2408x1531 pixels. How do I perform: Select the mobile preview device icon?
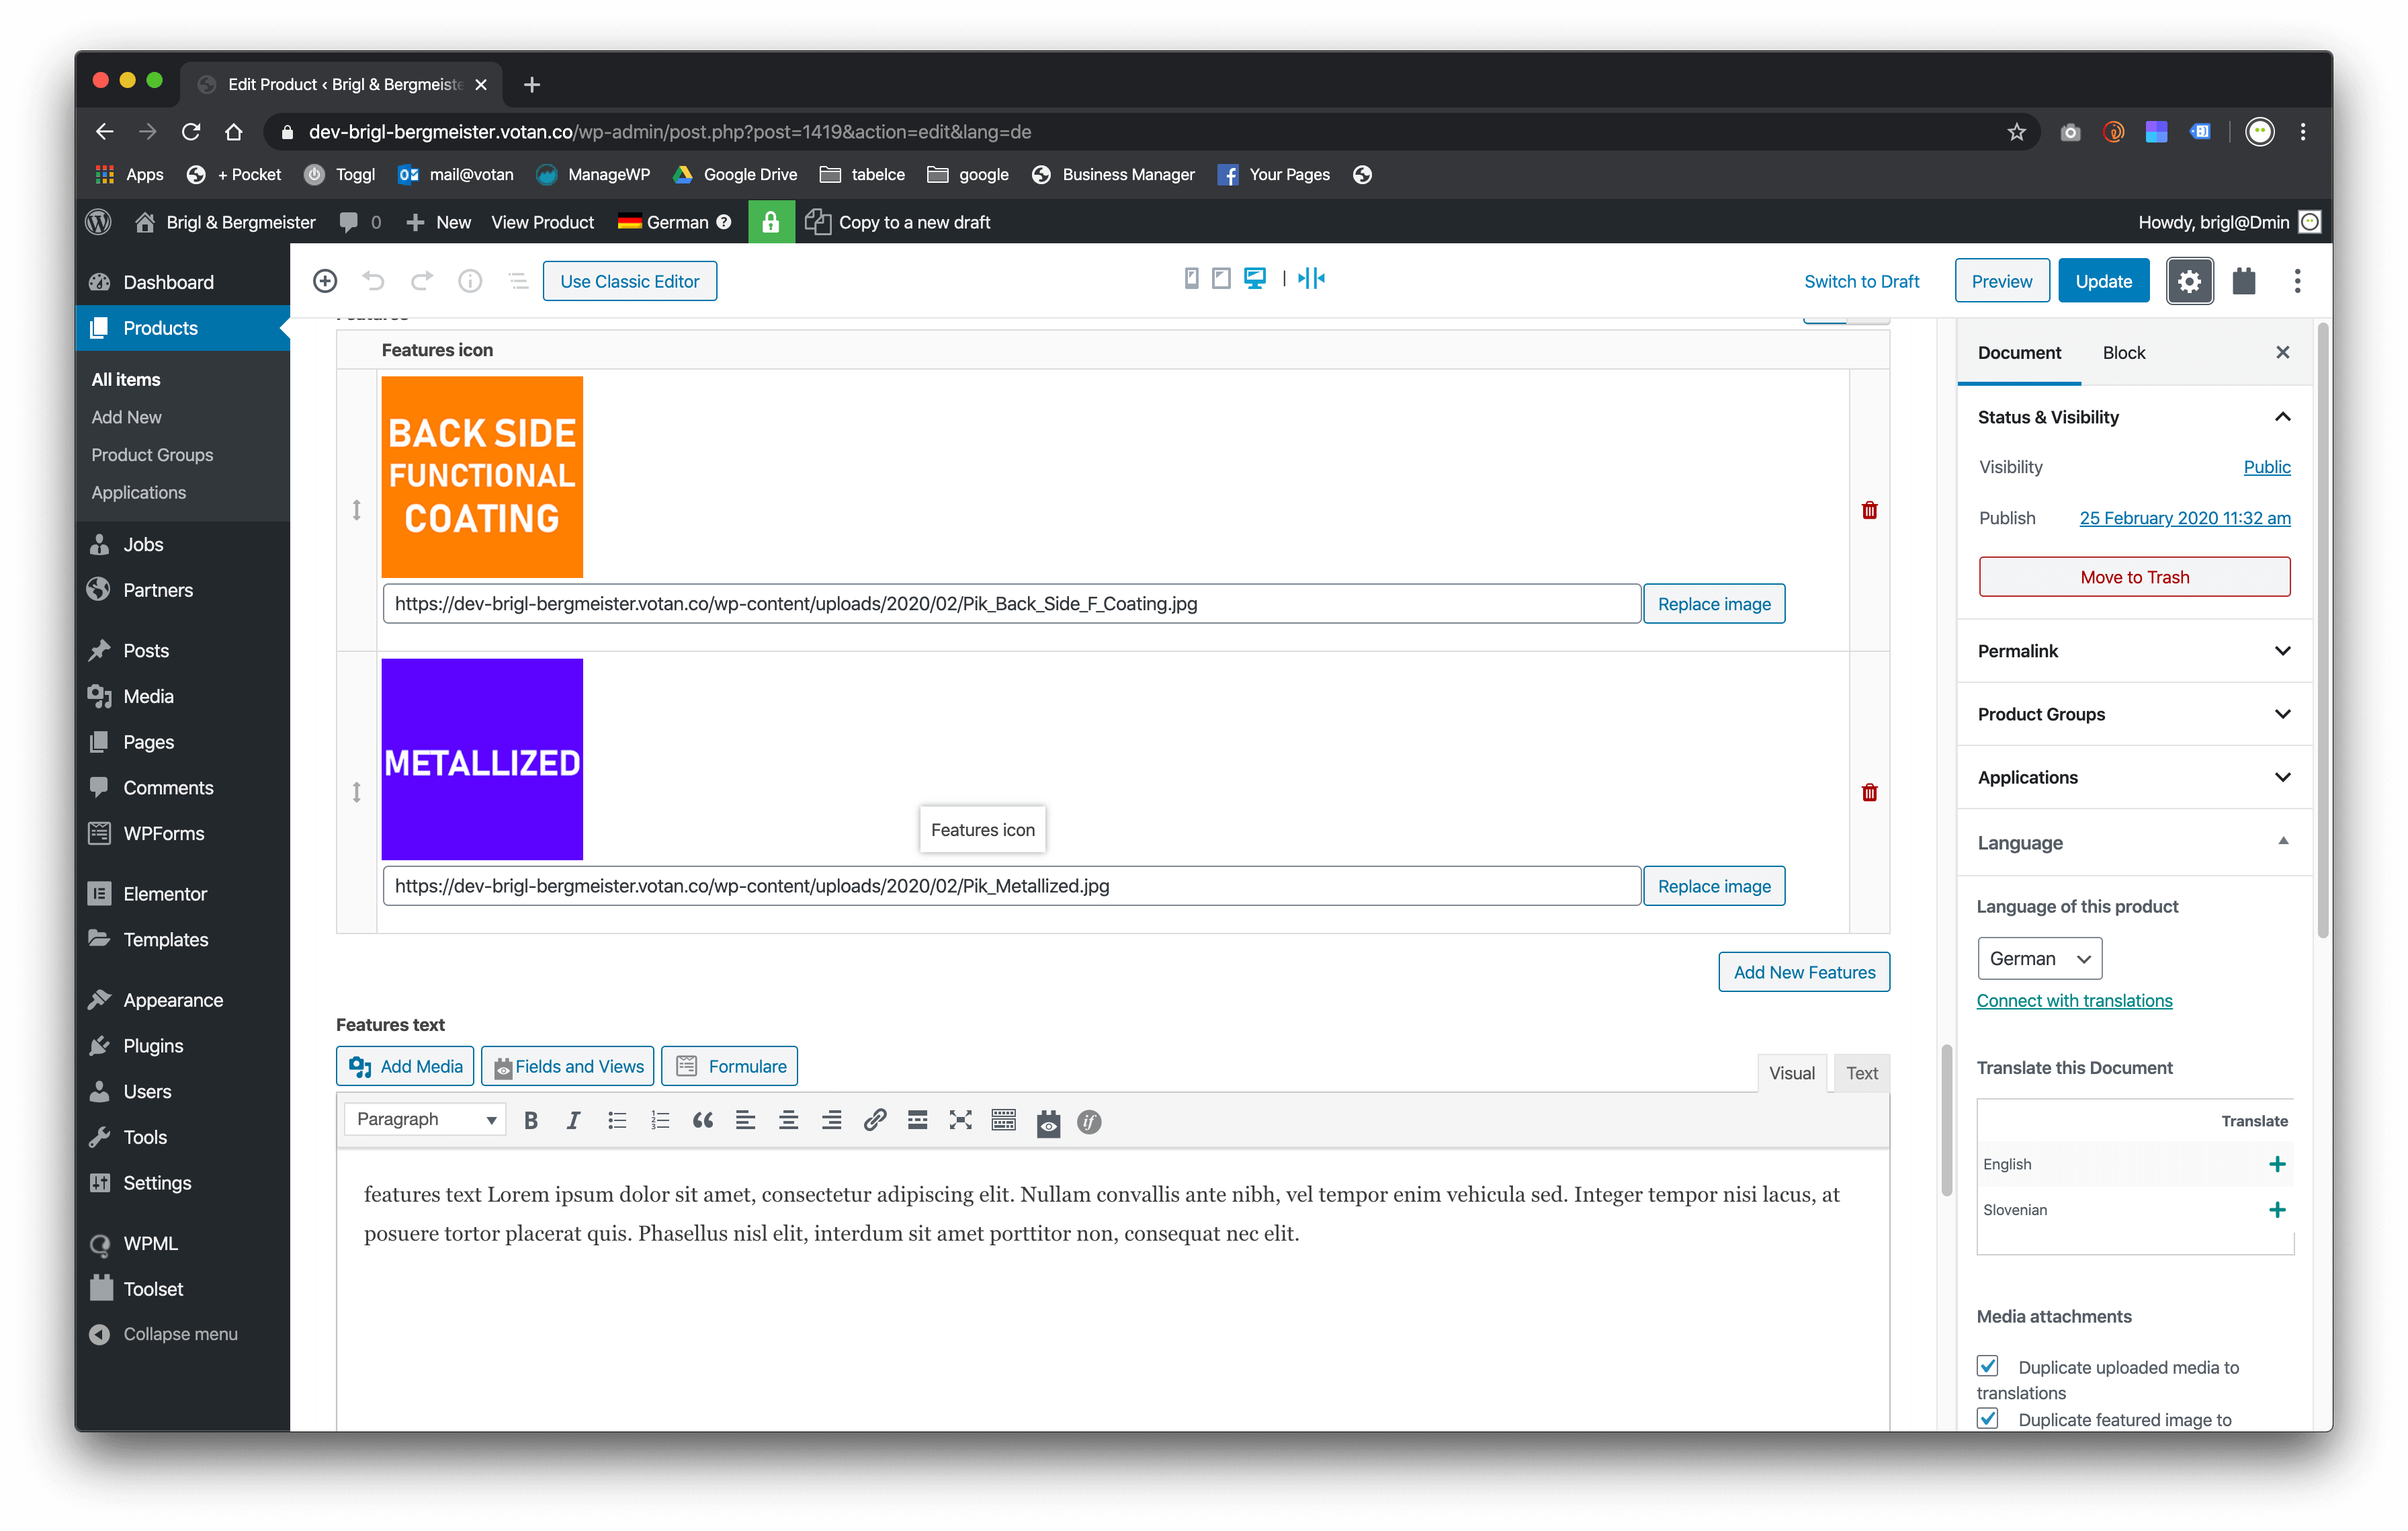[x=1191, y=278]
